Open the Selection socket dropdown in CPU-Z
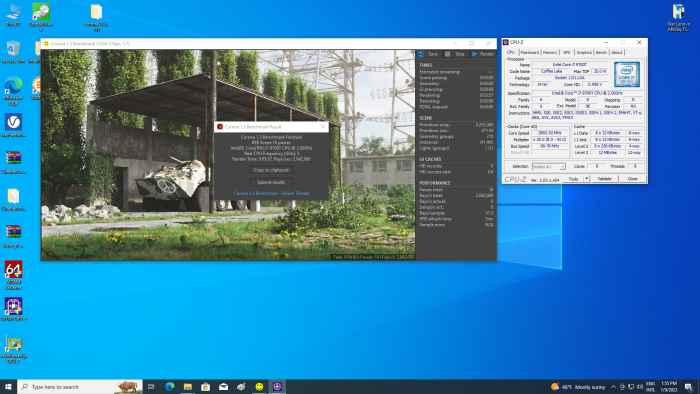This screenshot has height=394, width=700. coord(549,166)
